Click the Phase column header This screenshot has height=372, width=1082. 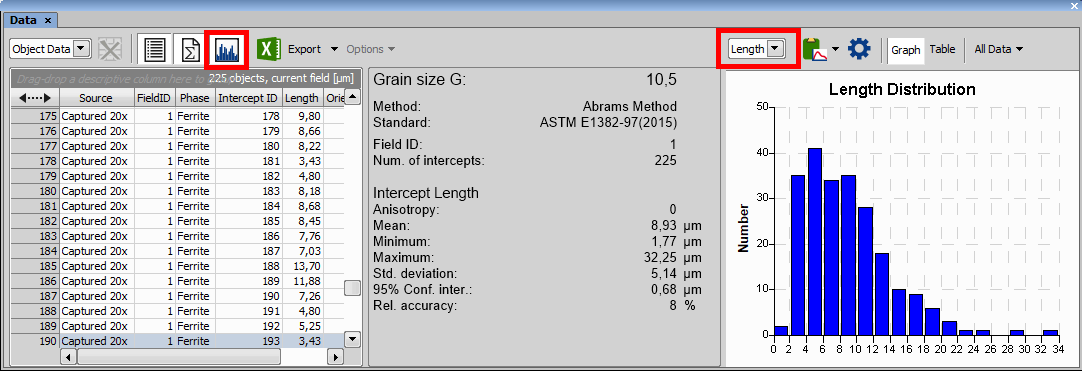tap(195, 98)
